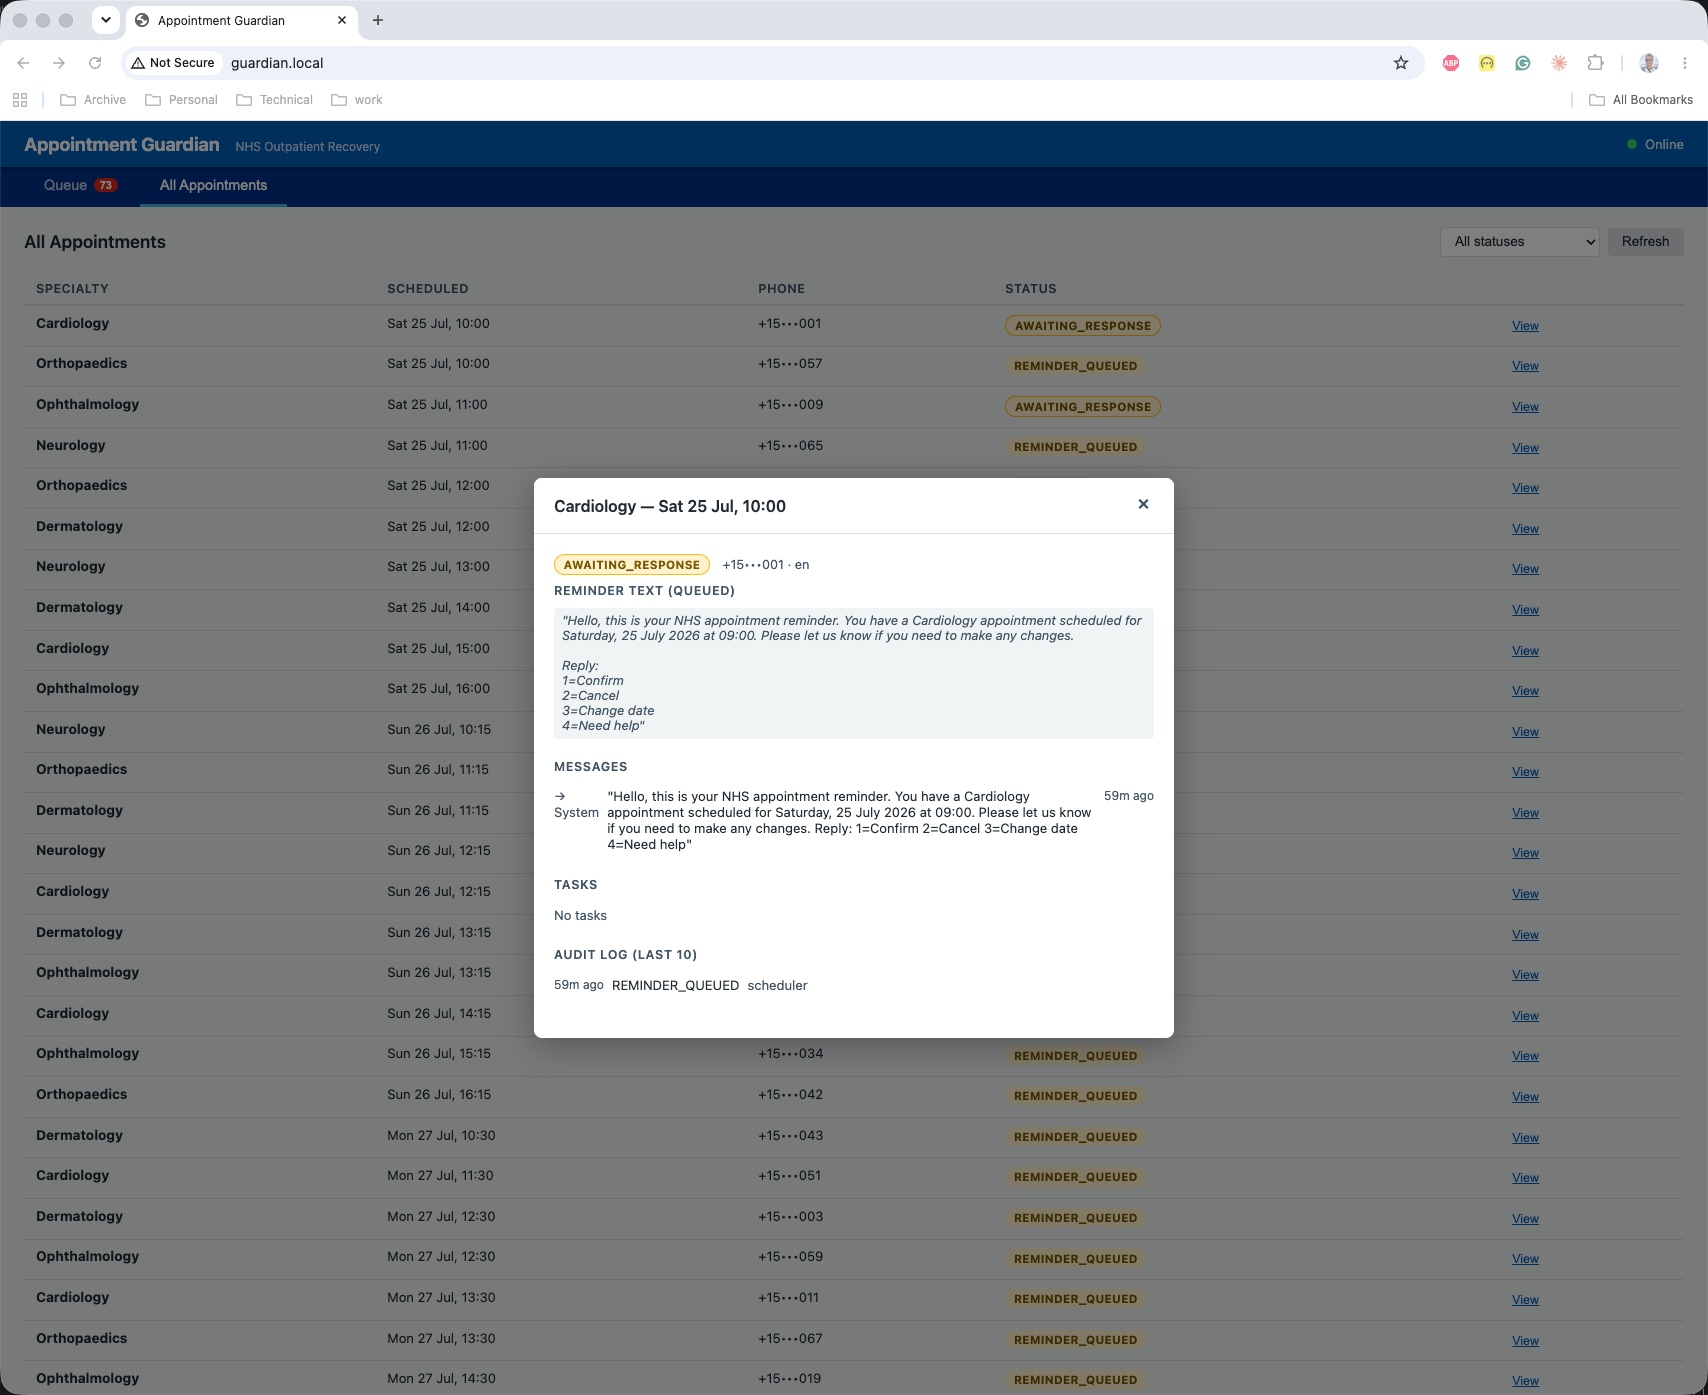Image resolution: width=1708 pixels, height=1395 pixels.
Task: Close the Appointment Guardian tab
Action: (342, 20)
